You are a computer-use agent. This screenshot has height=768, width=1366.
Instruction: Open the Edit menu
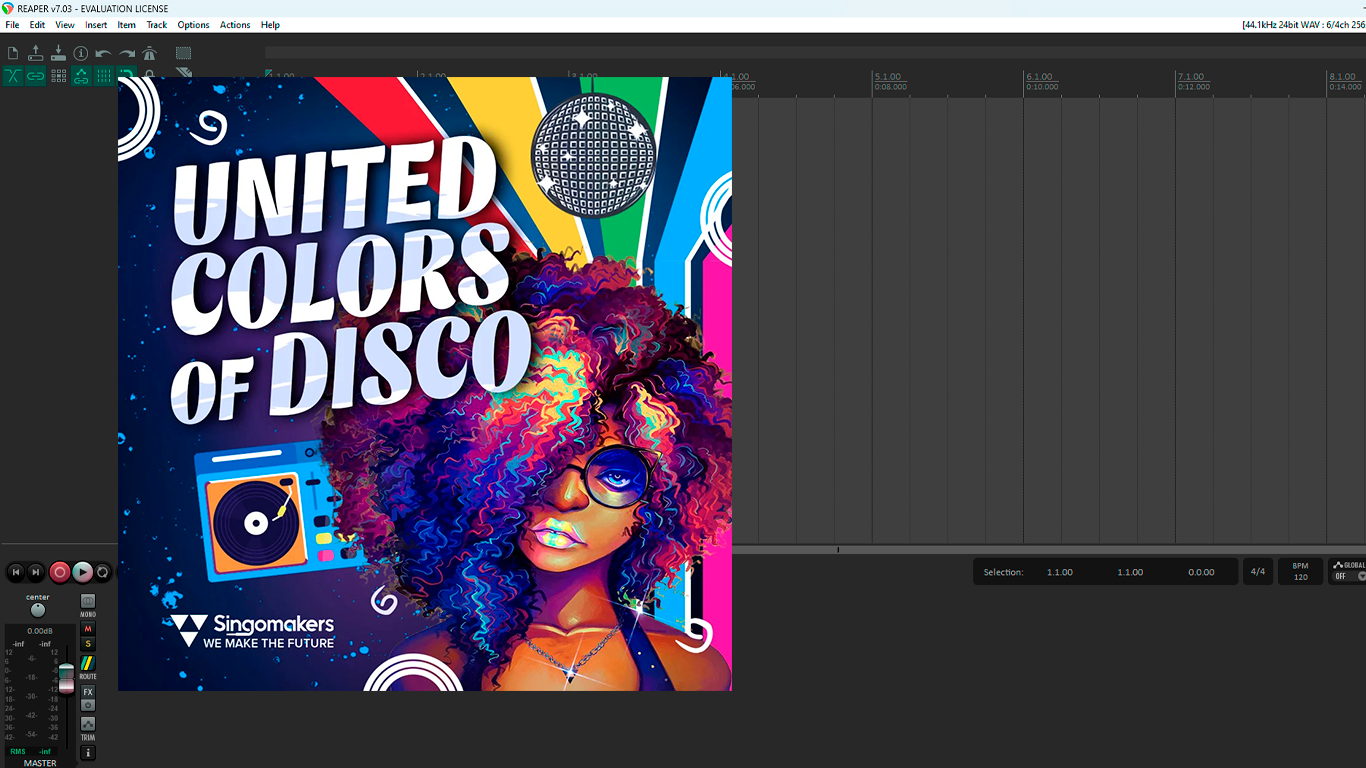(37, 25)
